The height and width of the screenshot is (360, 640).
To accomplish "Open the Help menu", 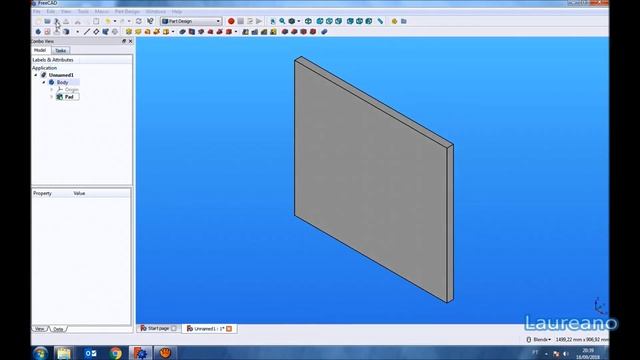I will [x=177, y=12].
